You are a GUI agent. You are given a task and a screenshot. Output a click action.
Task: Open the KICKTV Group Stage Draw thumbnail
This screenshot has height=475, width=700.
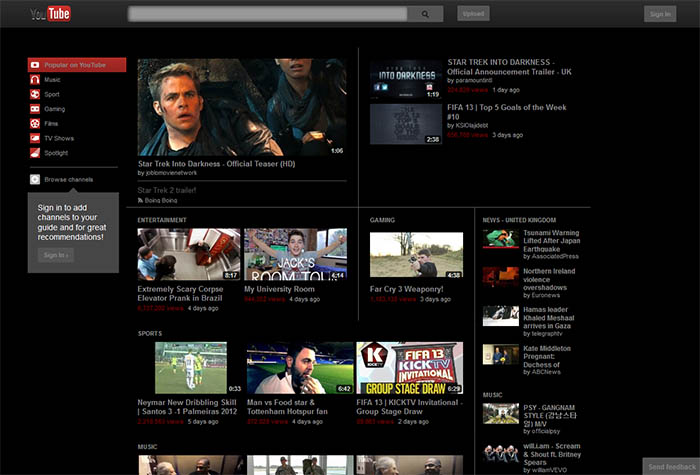click(x=409, y=368)
